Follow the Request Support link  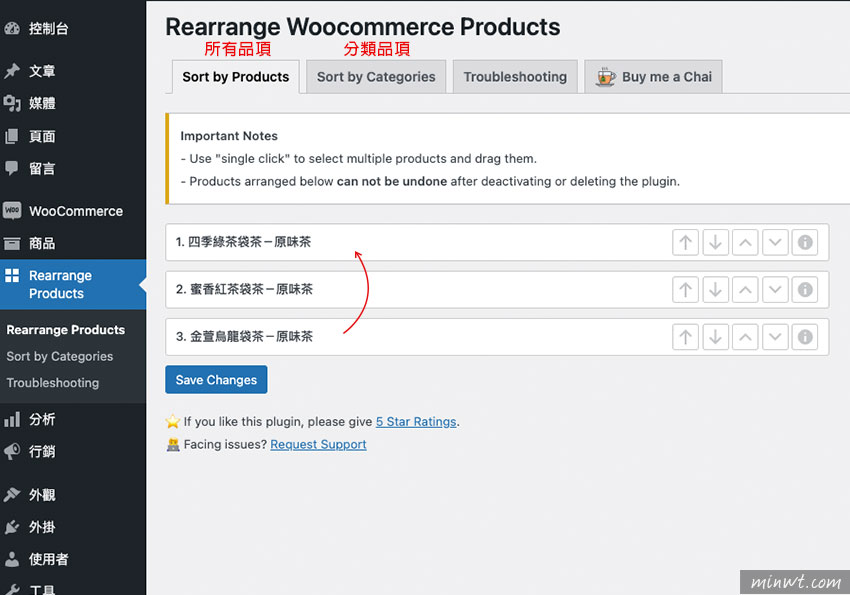tap(318, 444)
